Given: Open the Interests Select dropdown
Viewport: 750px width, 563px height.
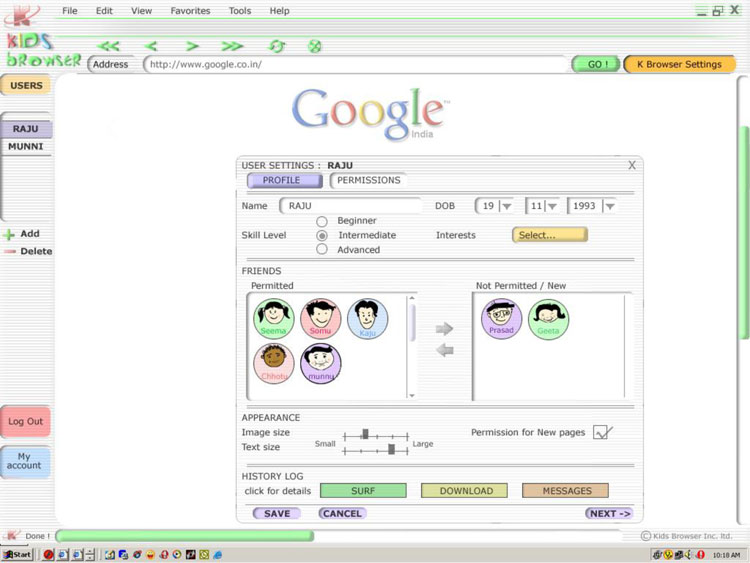Looking at the screenshot, I should tap(549, 235).
